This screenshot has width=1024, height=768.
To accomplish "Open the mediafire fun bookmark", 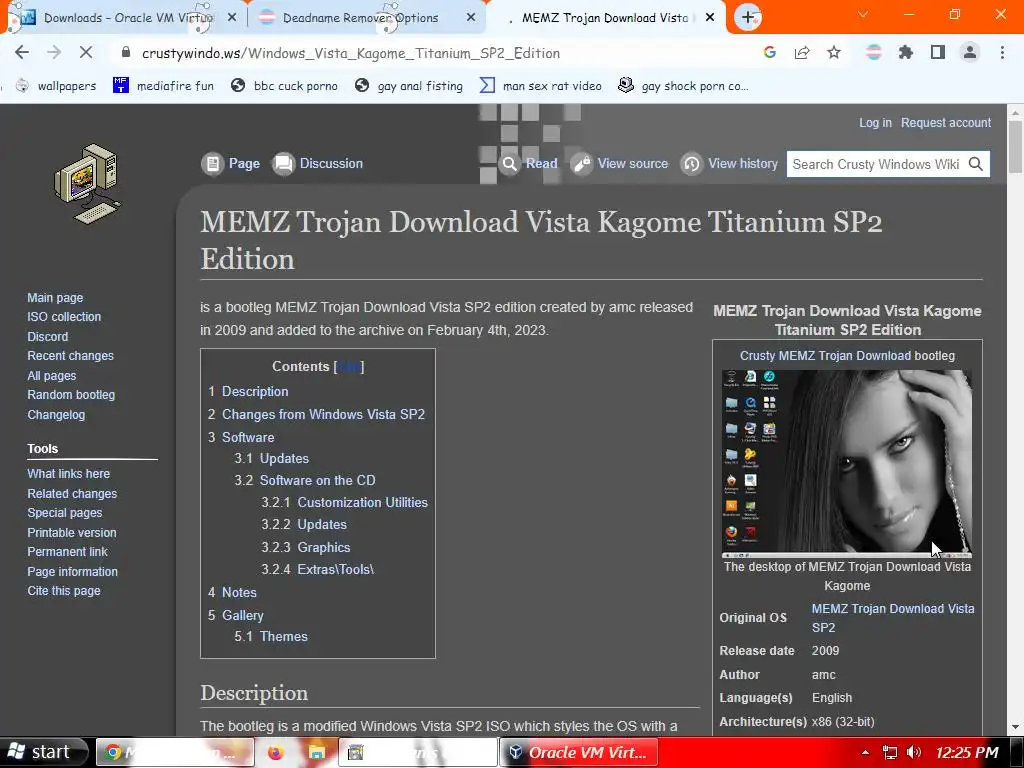I will coord(163,86).
